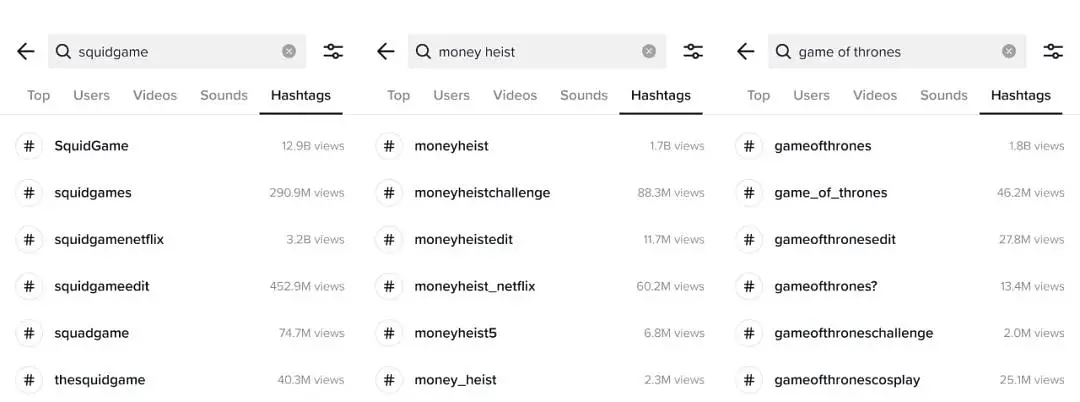Switch to Videos tab in money heist results
Screen dimensions: 1080x402
point(515,96)
